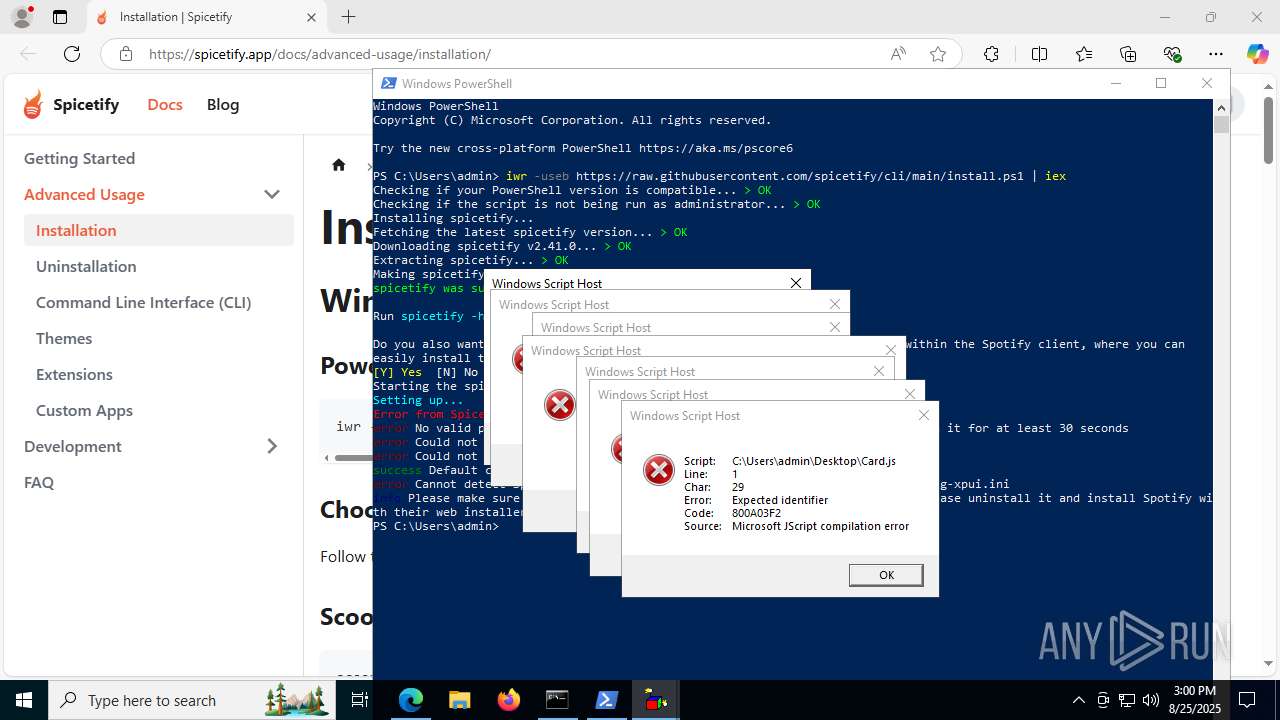This screenshot has width=1280, height=720.
Task: Click PowerShell vertical scrollbar thumb
Action: tap(1221, 124)
